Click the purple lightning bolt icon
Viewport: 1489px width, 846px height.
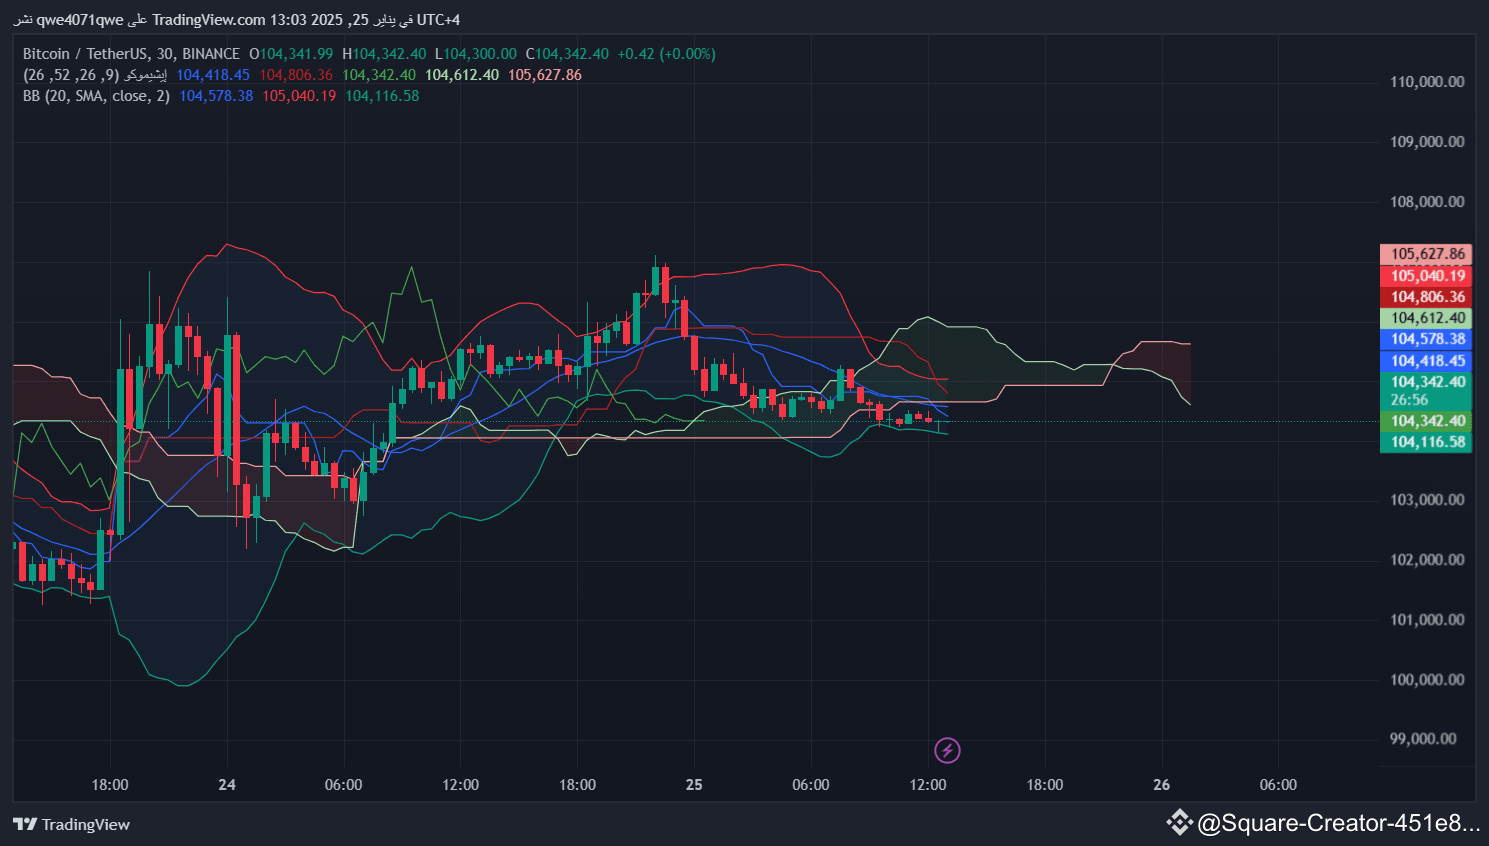click(x=946, y=750)
